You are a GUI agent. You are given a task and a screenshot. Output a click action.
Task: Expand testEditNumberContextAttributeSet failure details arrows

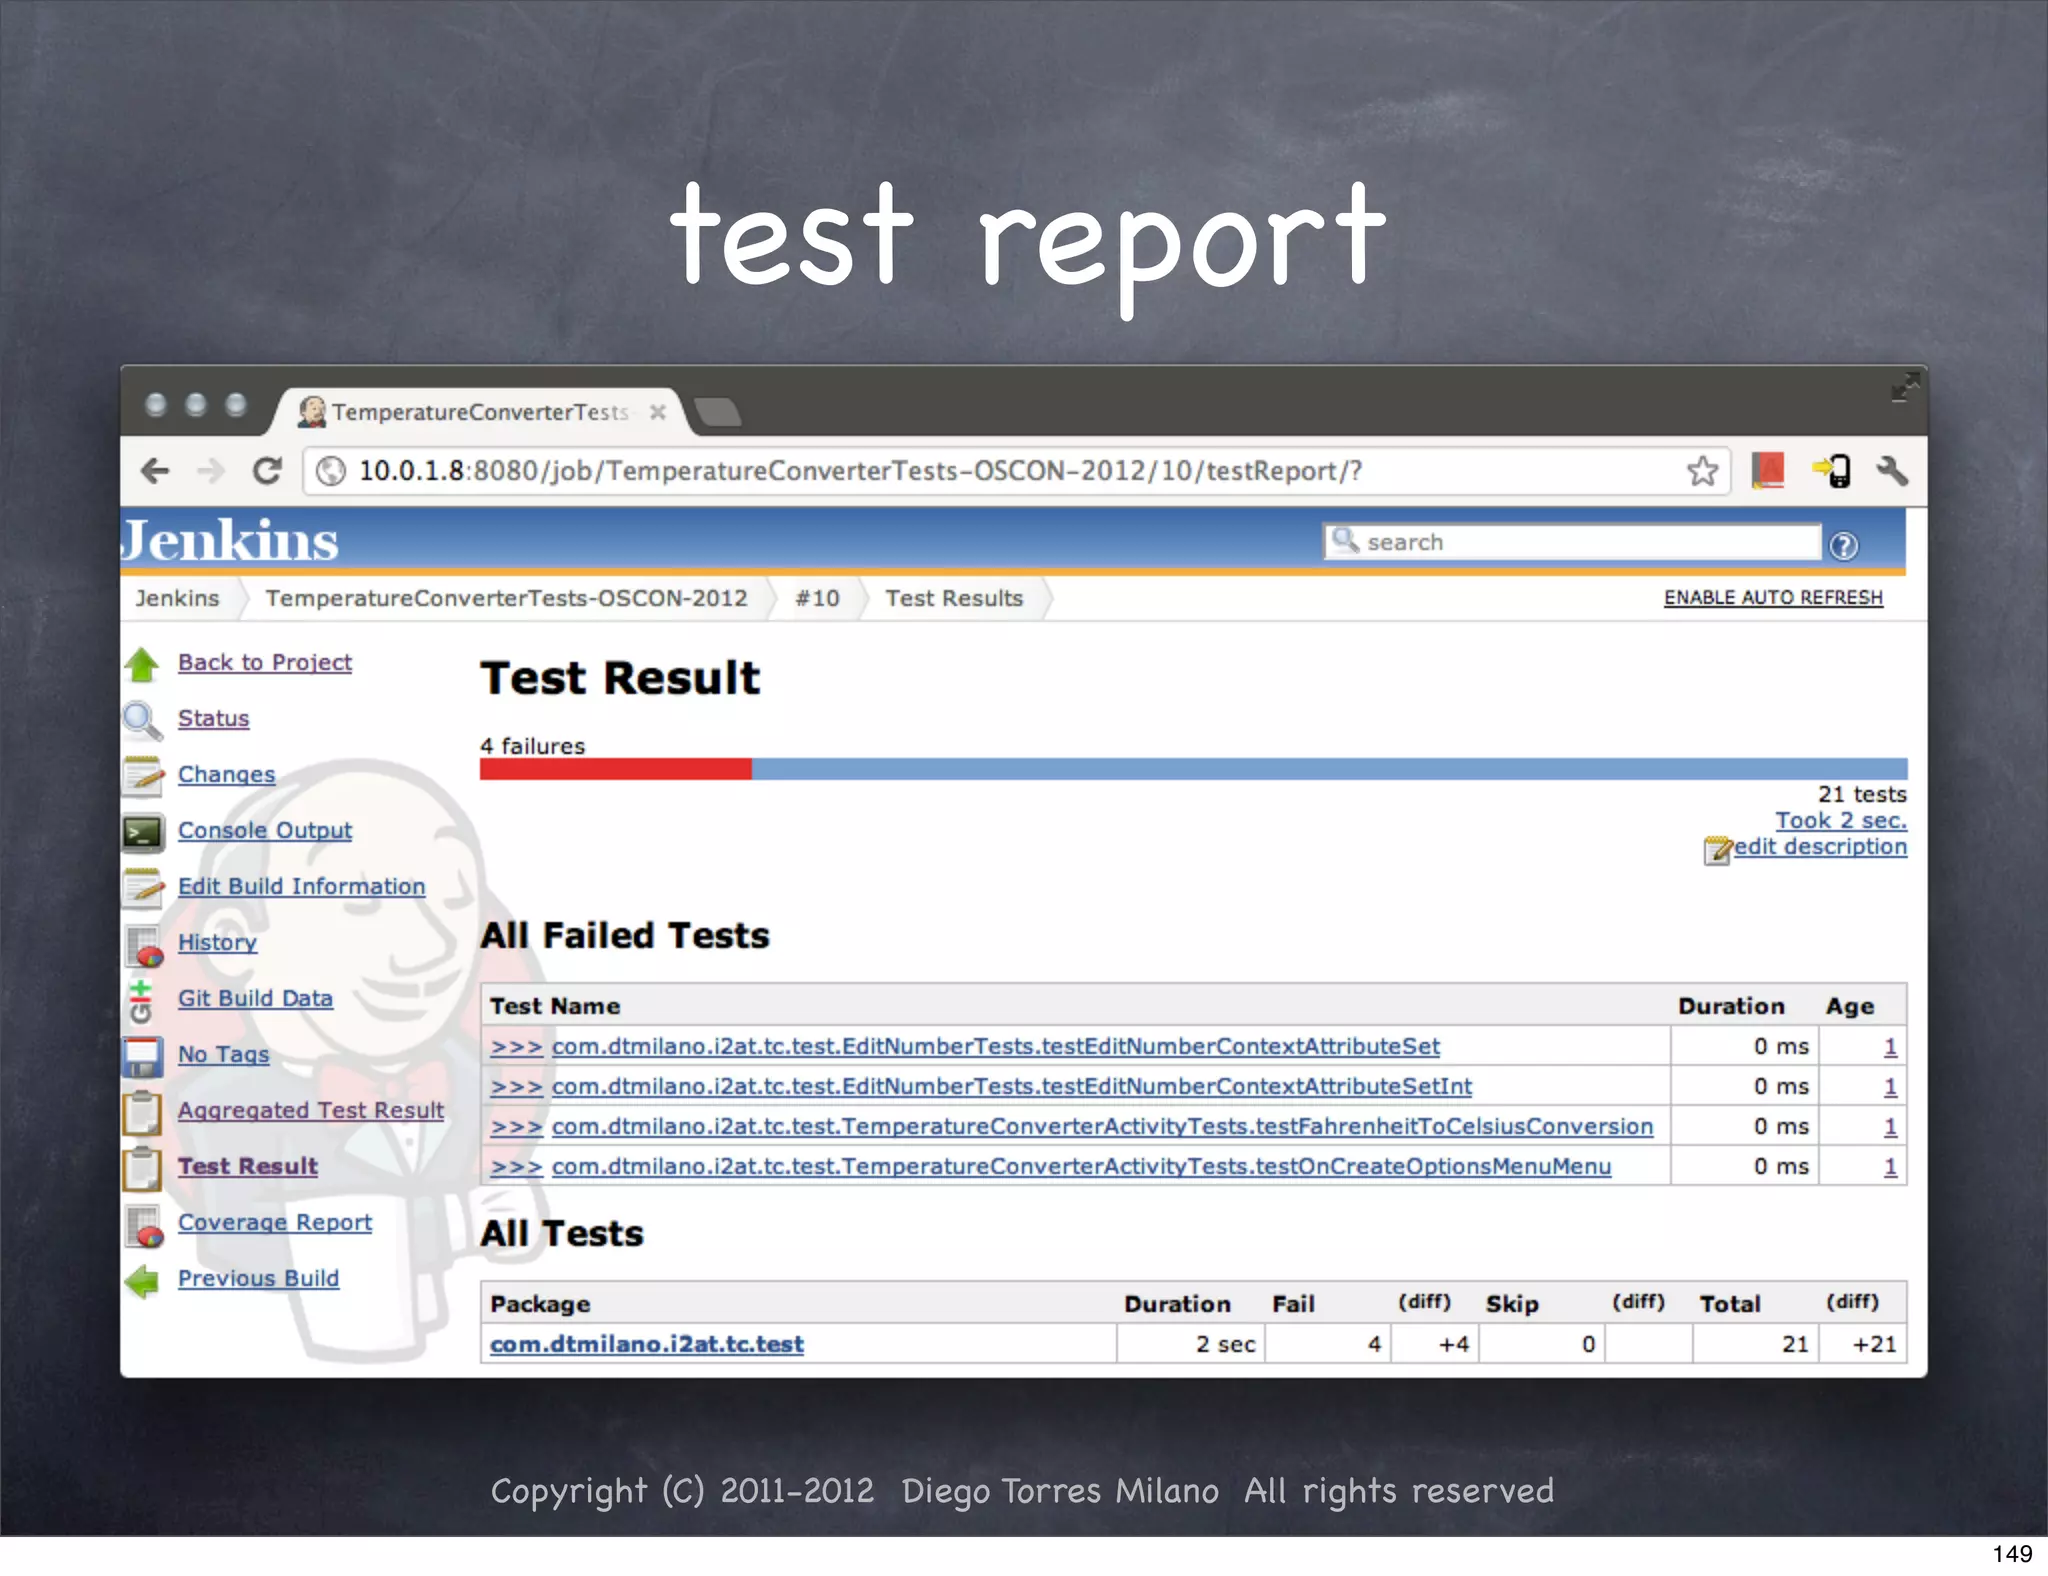(x=516, y=1047)
